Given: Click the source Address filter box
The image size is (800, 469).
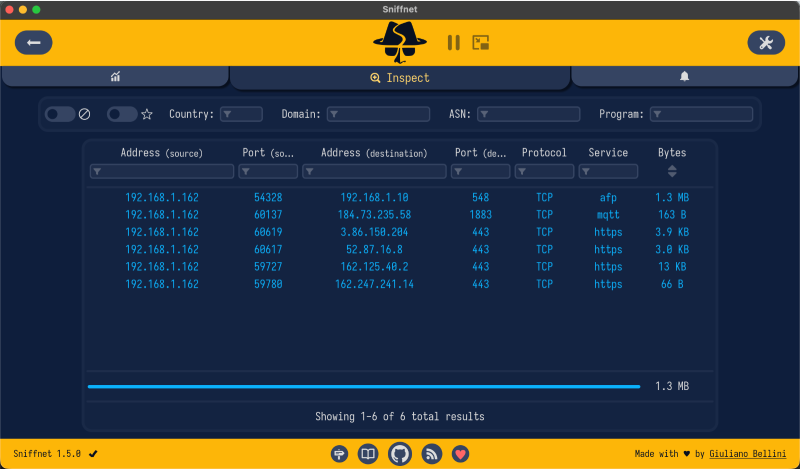Looking at the screenshot, I should coord(162,171).
